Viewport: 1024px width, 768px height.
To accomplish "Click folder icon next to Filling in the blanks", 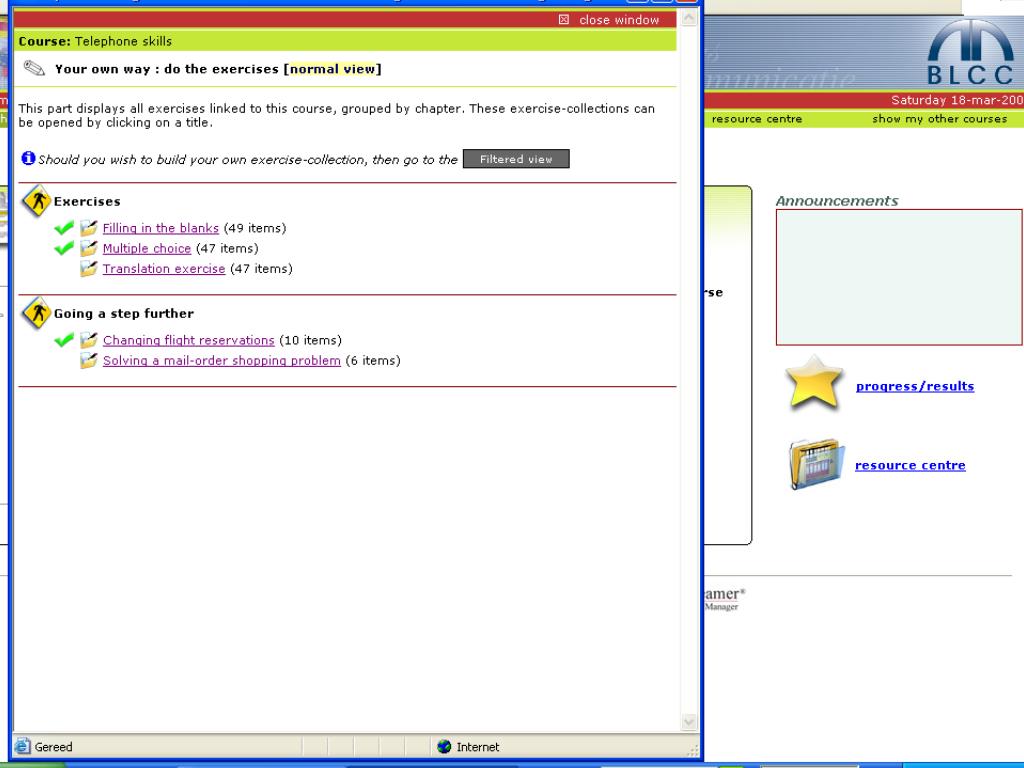I will 89,228.
